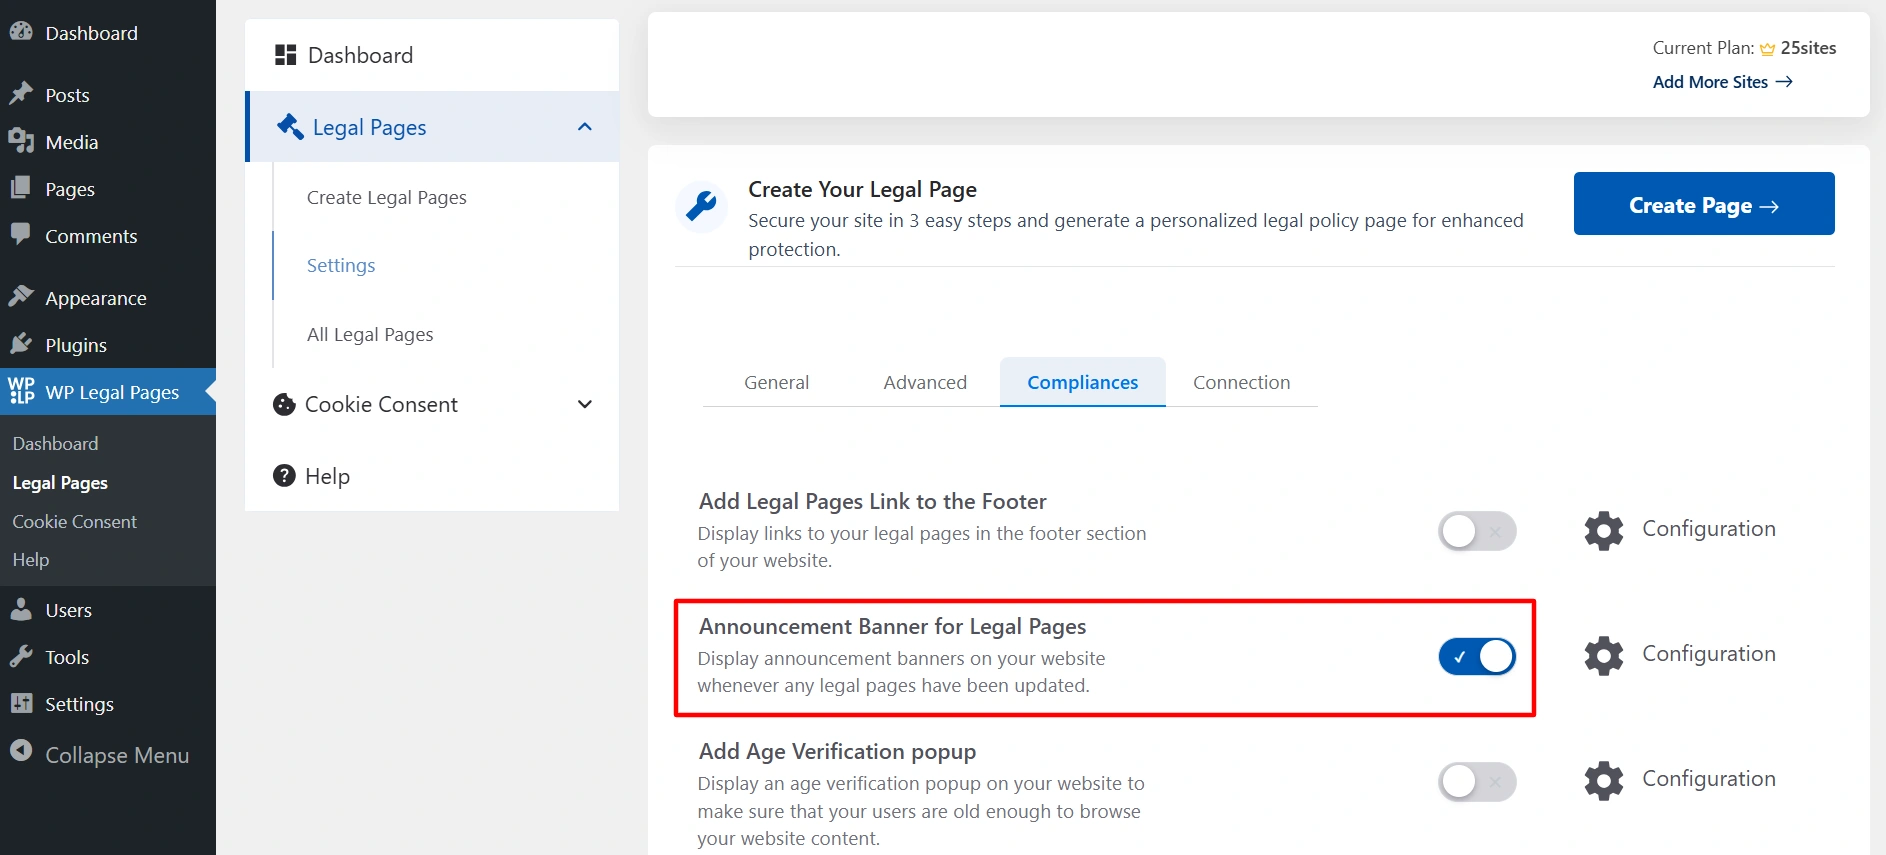The width and height of the screenshot is (1886, 855).
Task: Open Configuration for Announcement Banner
Action: click(1709, 653)
